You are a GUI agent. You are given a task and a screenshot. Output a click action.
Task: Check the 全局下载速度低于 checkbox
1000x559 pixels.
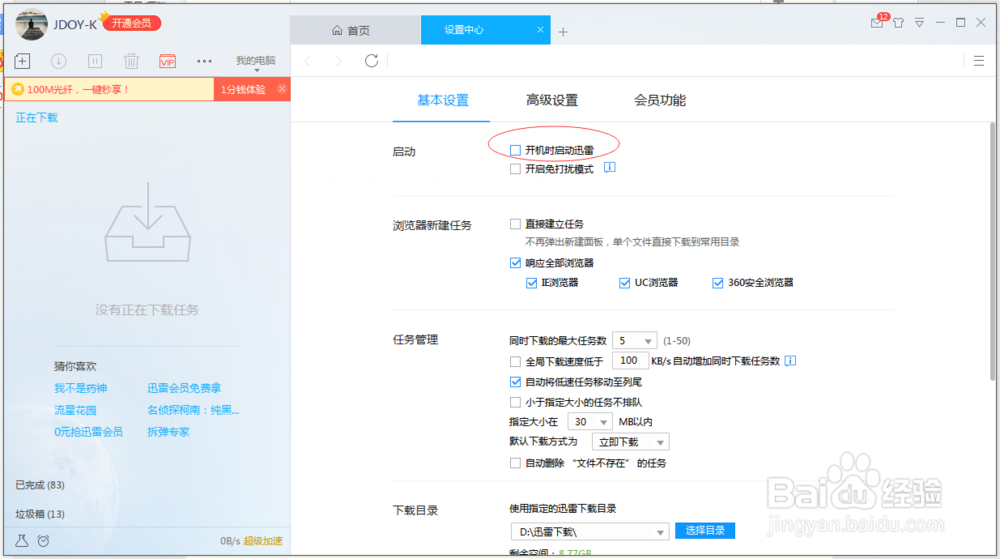(x=515, y=361)
